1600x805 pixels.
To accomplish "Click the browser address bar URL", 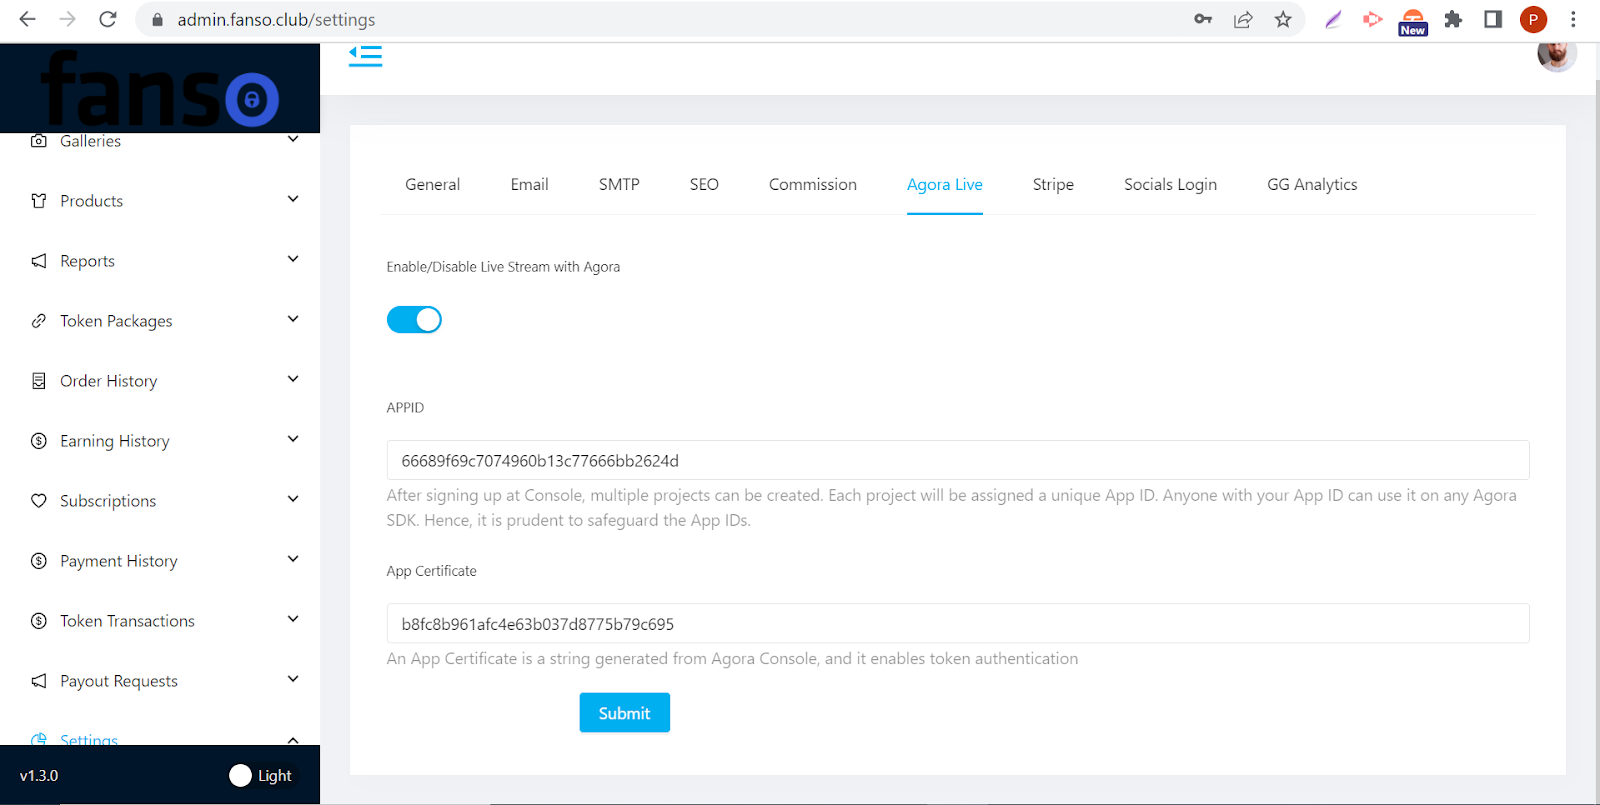I will [276, 20].
